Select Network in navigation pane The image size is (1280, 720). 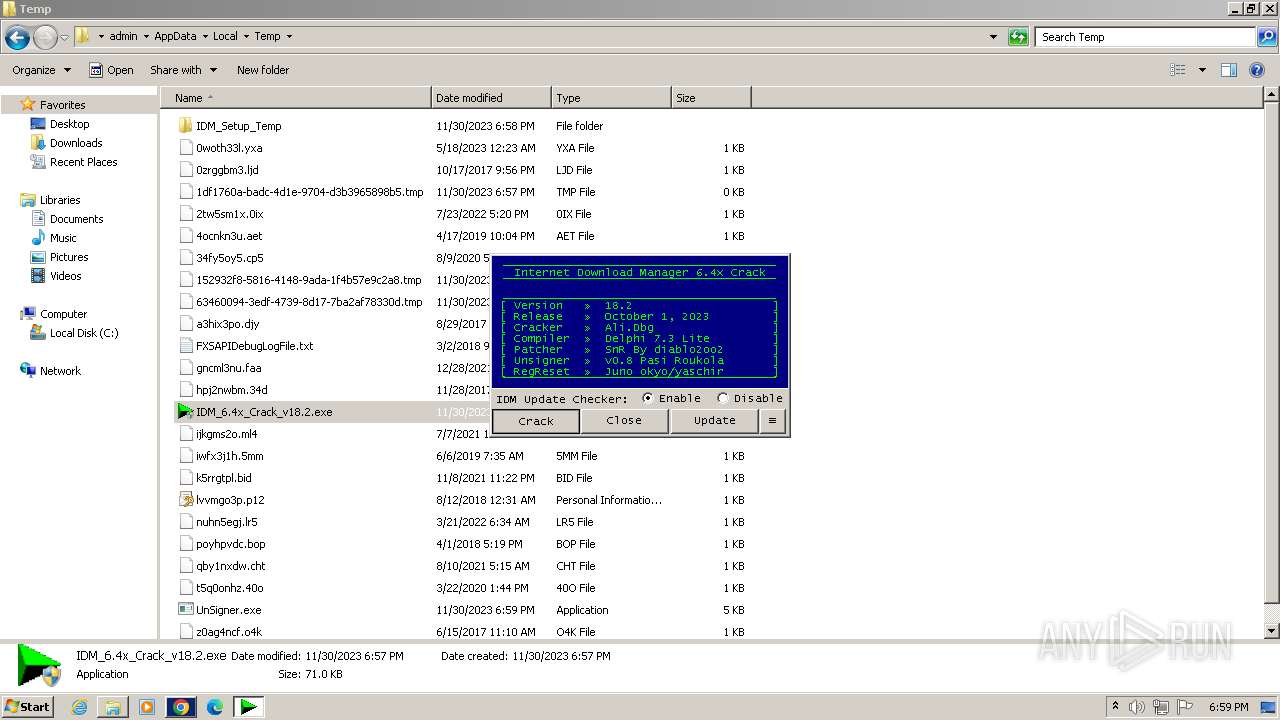[x=60, y=371]
